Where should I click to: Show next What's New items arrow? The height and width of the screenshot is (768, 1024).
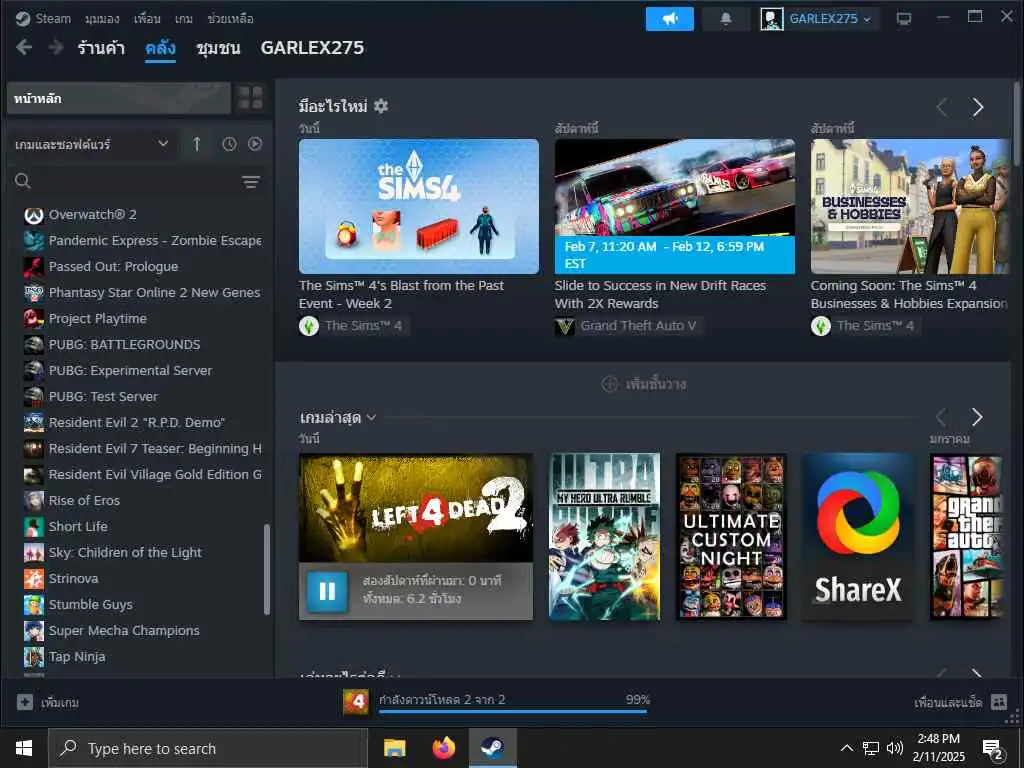point(977,107)
